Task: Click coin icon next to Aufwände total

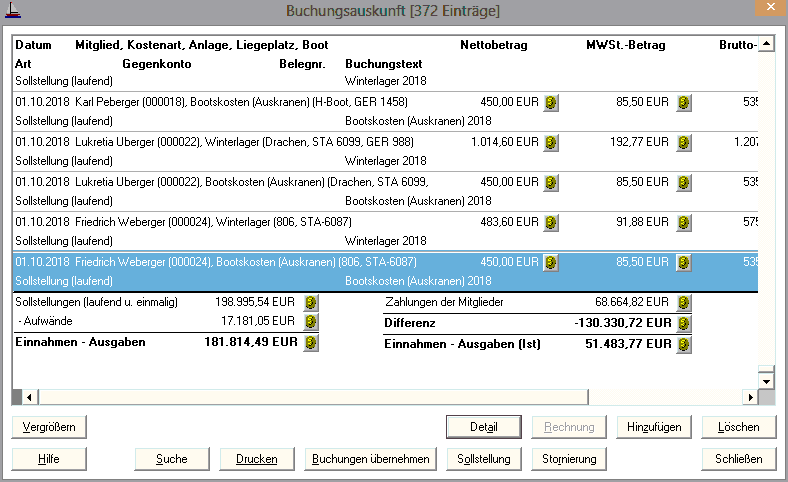Action: click(311, 322)
